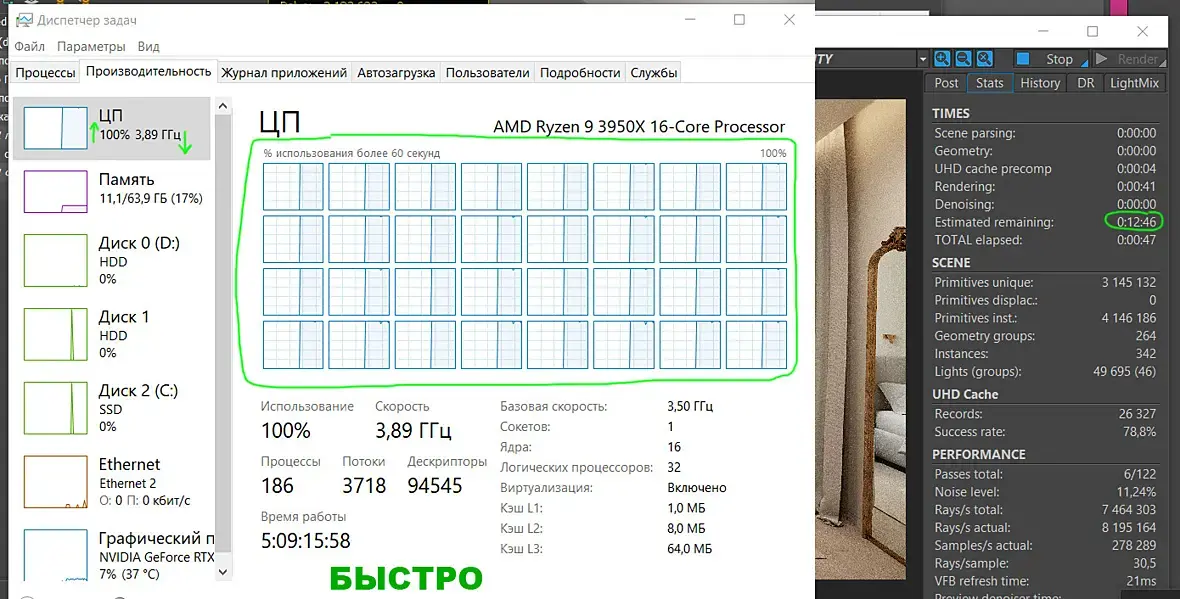Viewport: 1180px width, 599px height.
Task: Click the Кэш L3 value 64,0 МБ
Action: tap(689, 549)
